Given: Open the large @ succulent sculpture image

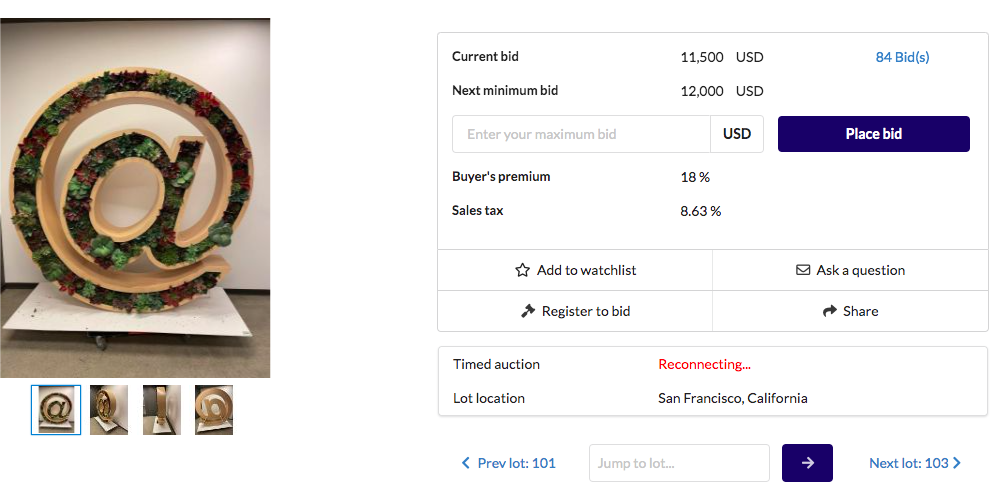Looking at the screenshot, I should click(135, 198).
